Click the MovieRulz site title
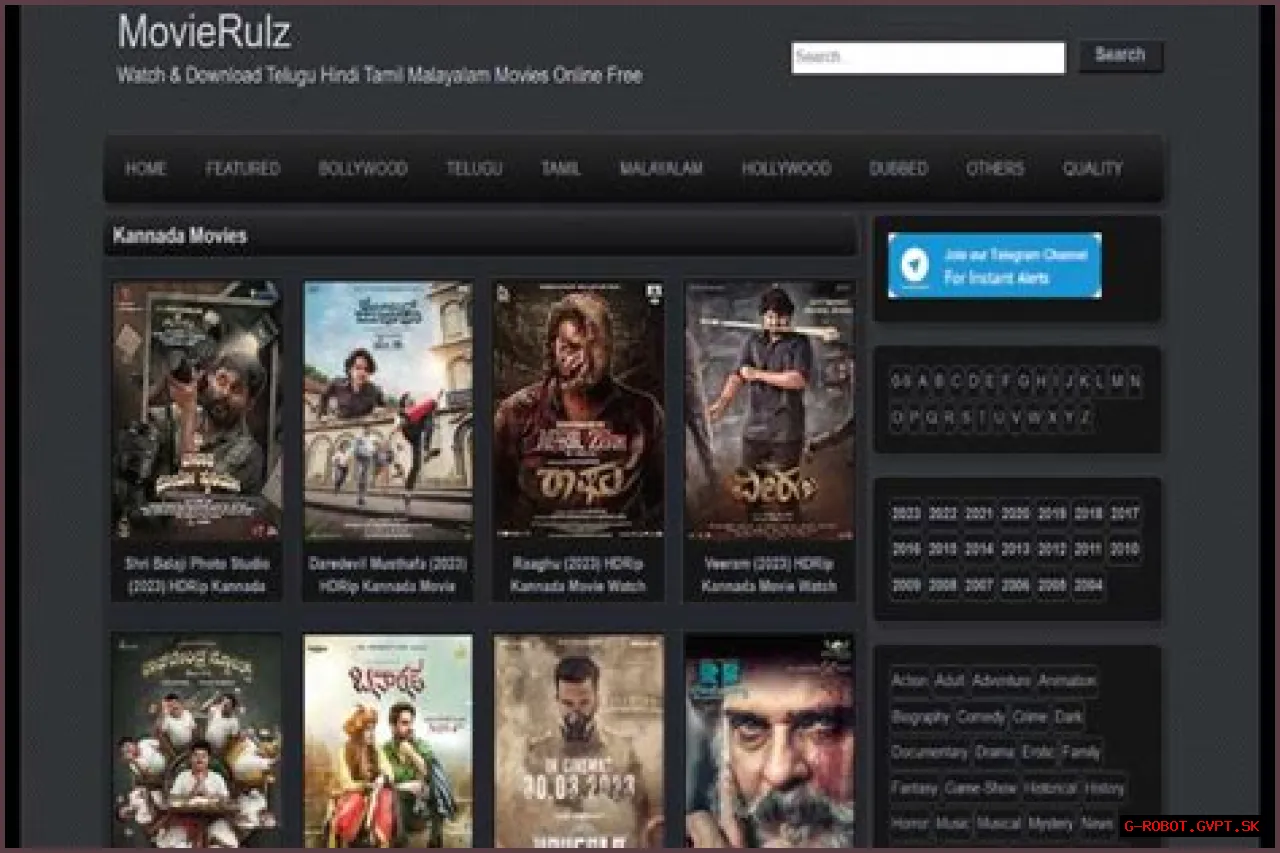This screenshot has width=1280, height=853. (x=204, y=32)
